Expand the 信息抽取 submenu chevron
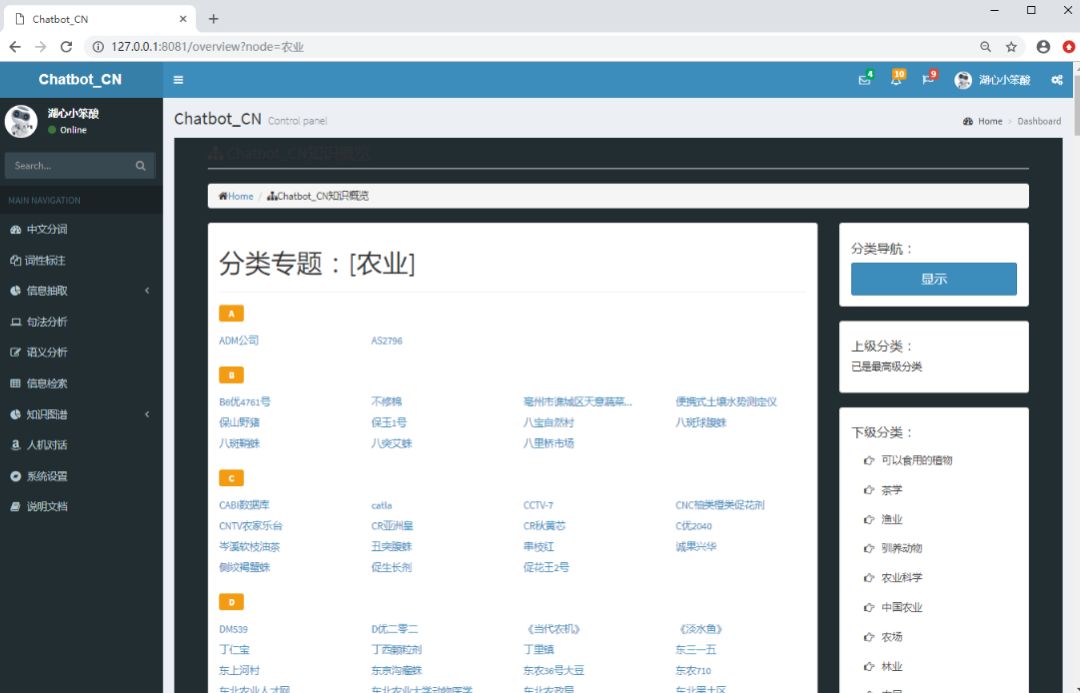The height and width of the screenshot is (693, 1080). (x=147, y=291)
